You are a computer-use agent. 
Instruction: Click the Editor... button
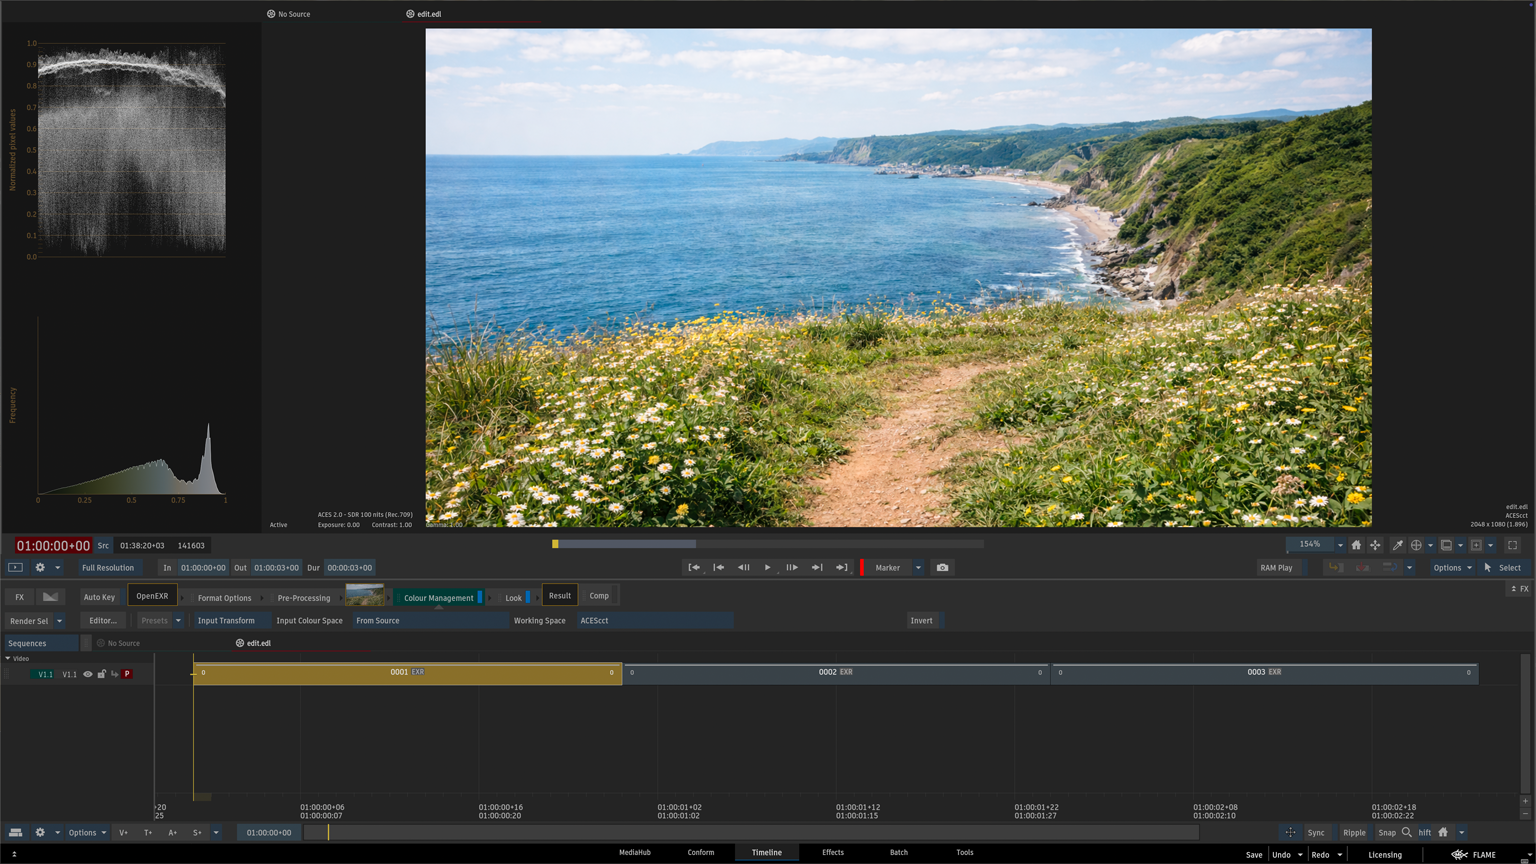pyautogui.click(x=103, y=620)
